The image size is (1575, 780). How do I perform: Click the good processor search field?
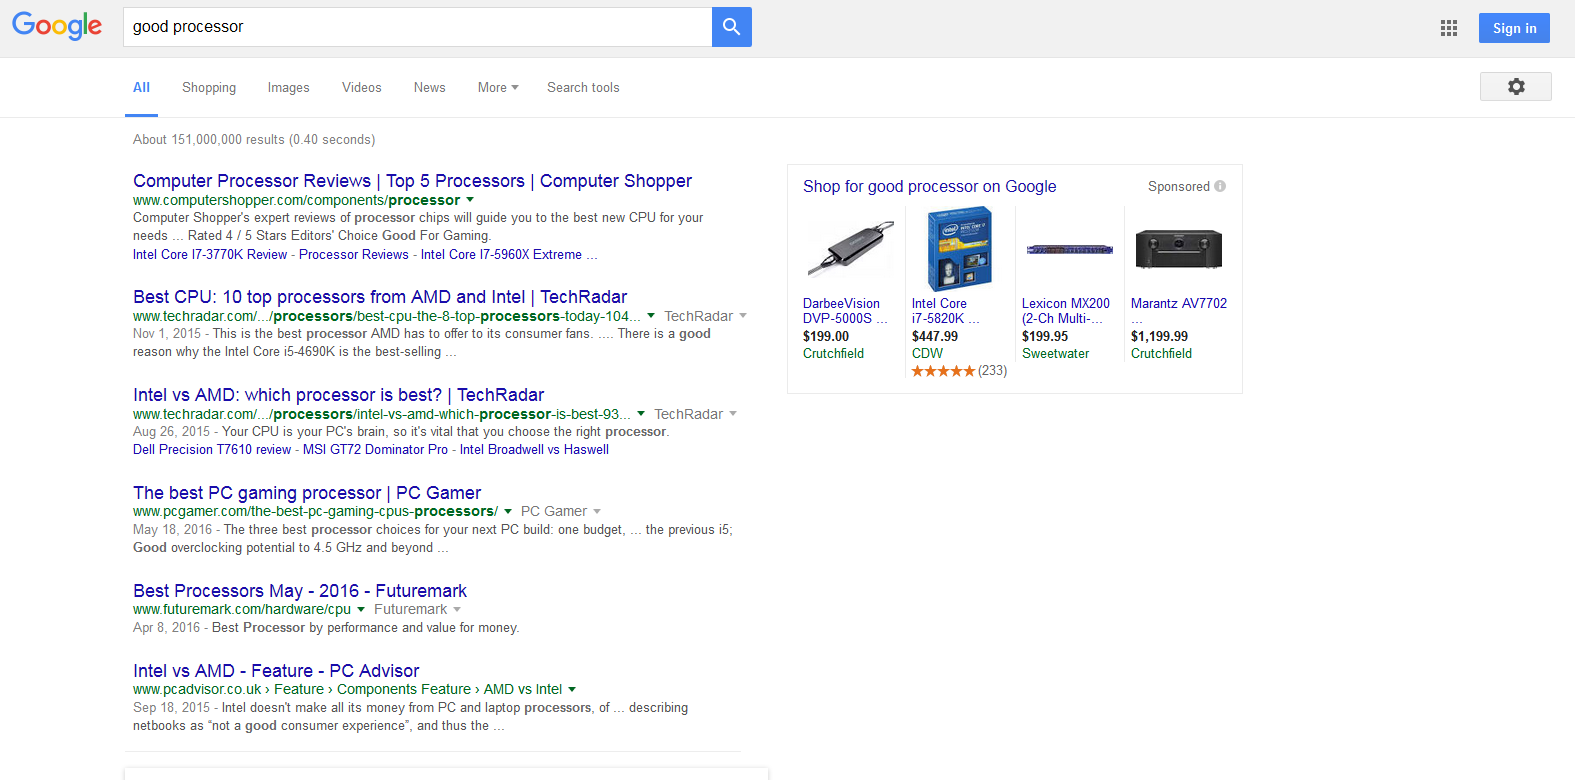(x=417, y=27)
